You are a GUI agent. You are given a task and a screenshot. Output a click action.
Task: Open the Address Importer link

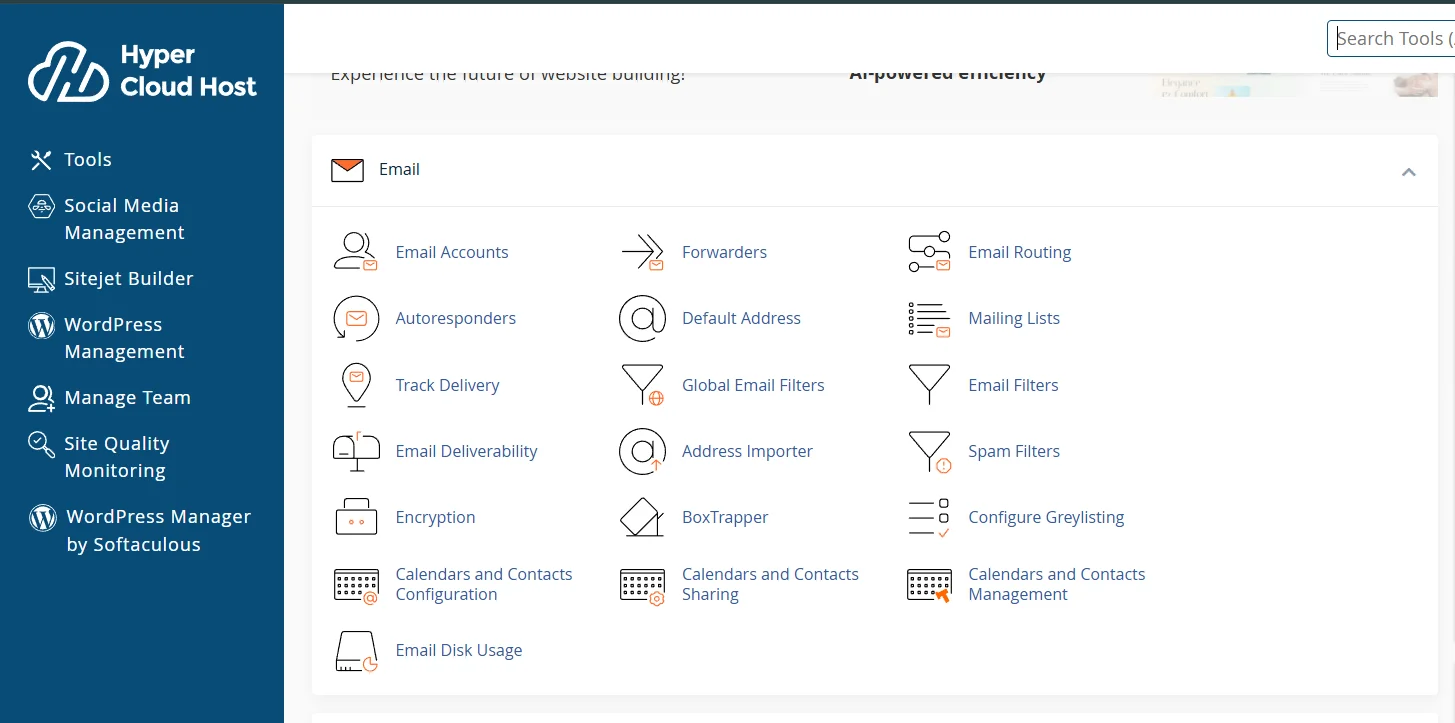click(747, 451)
